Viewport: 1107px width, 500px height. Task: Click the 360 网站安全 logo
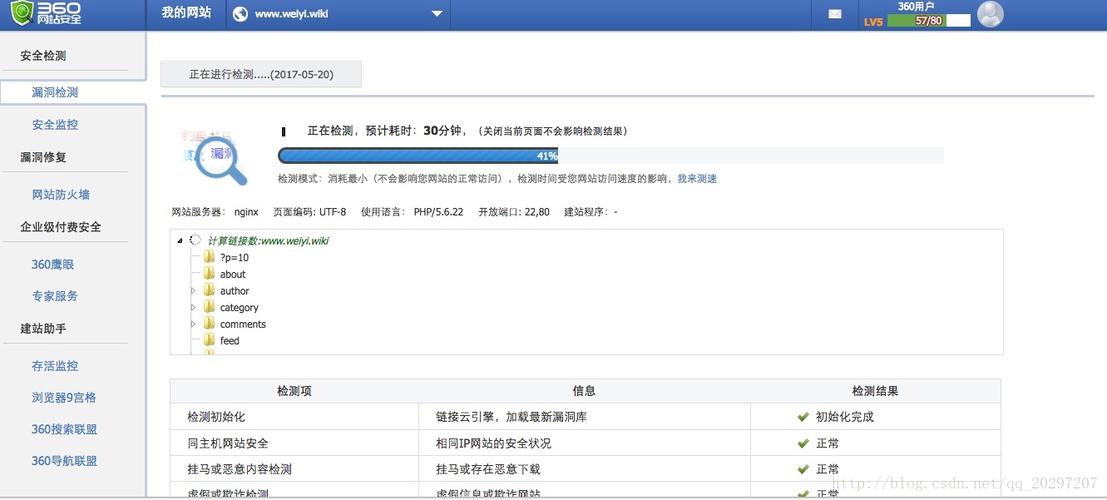coord(47,13)
